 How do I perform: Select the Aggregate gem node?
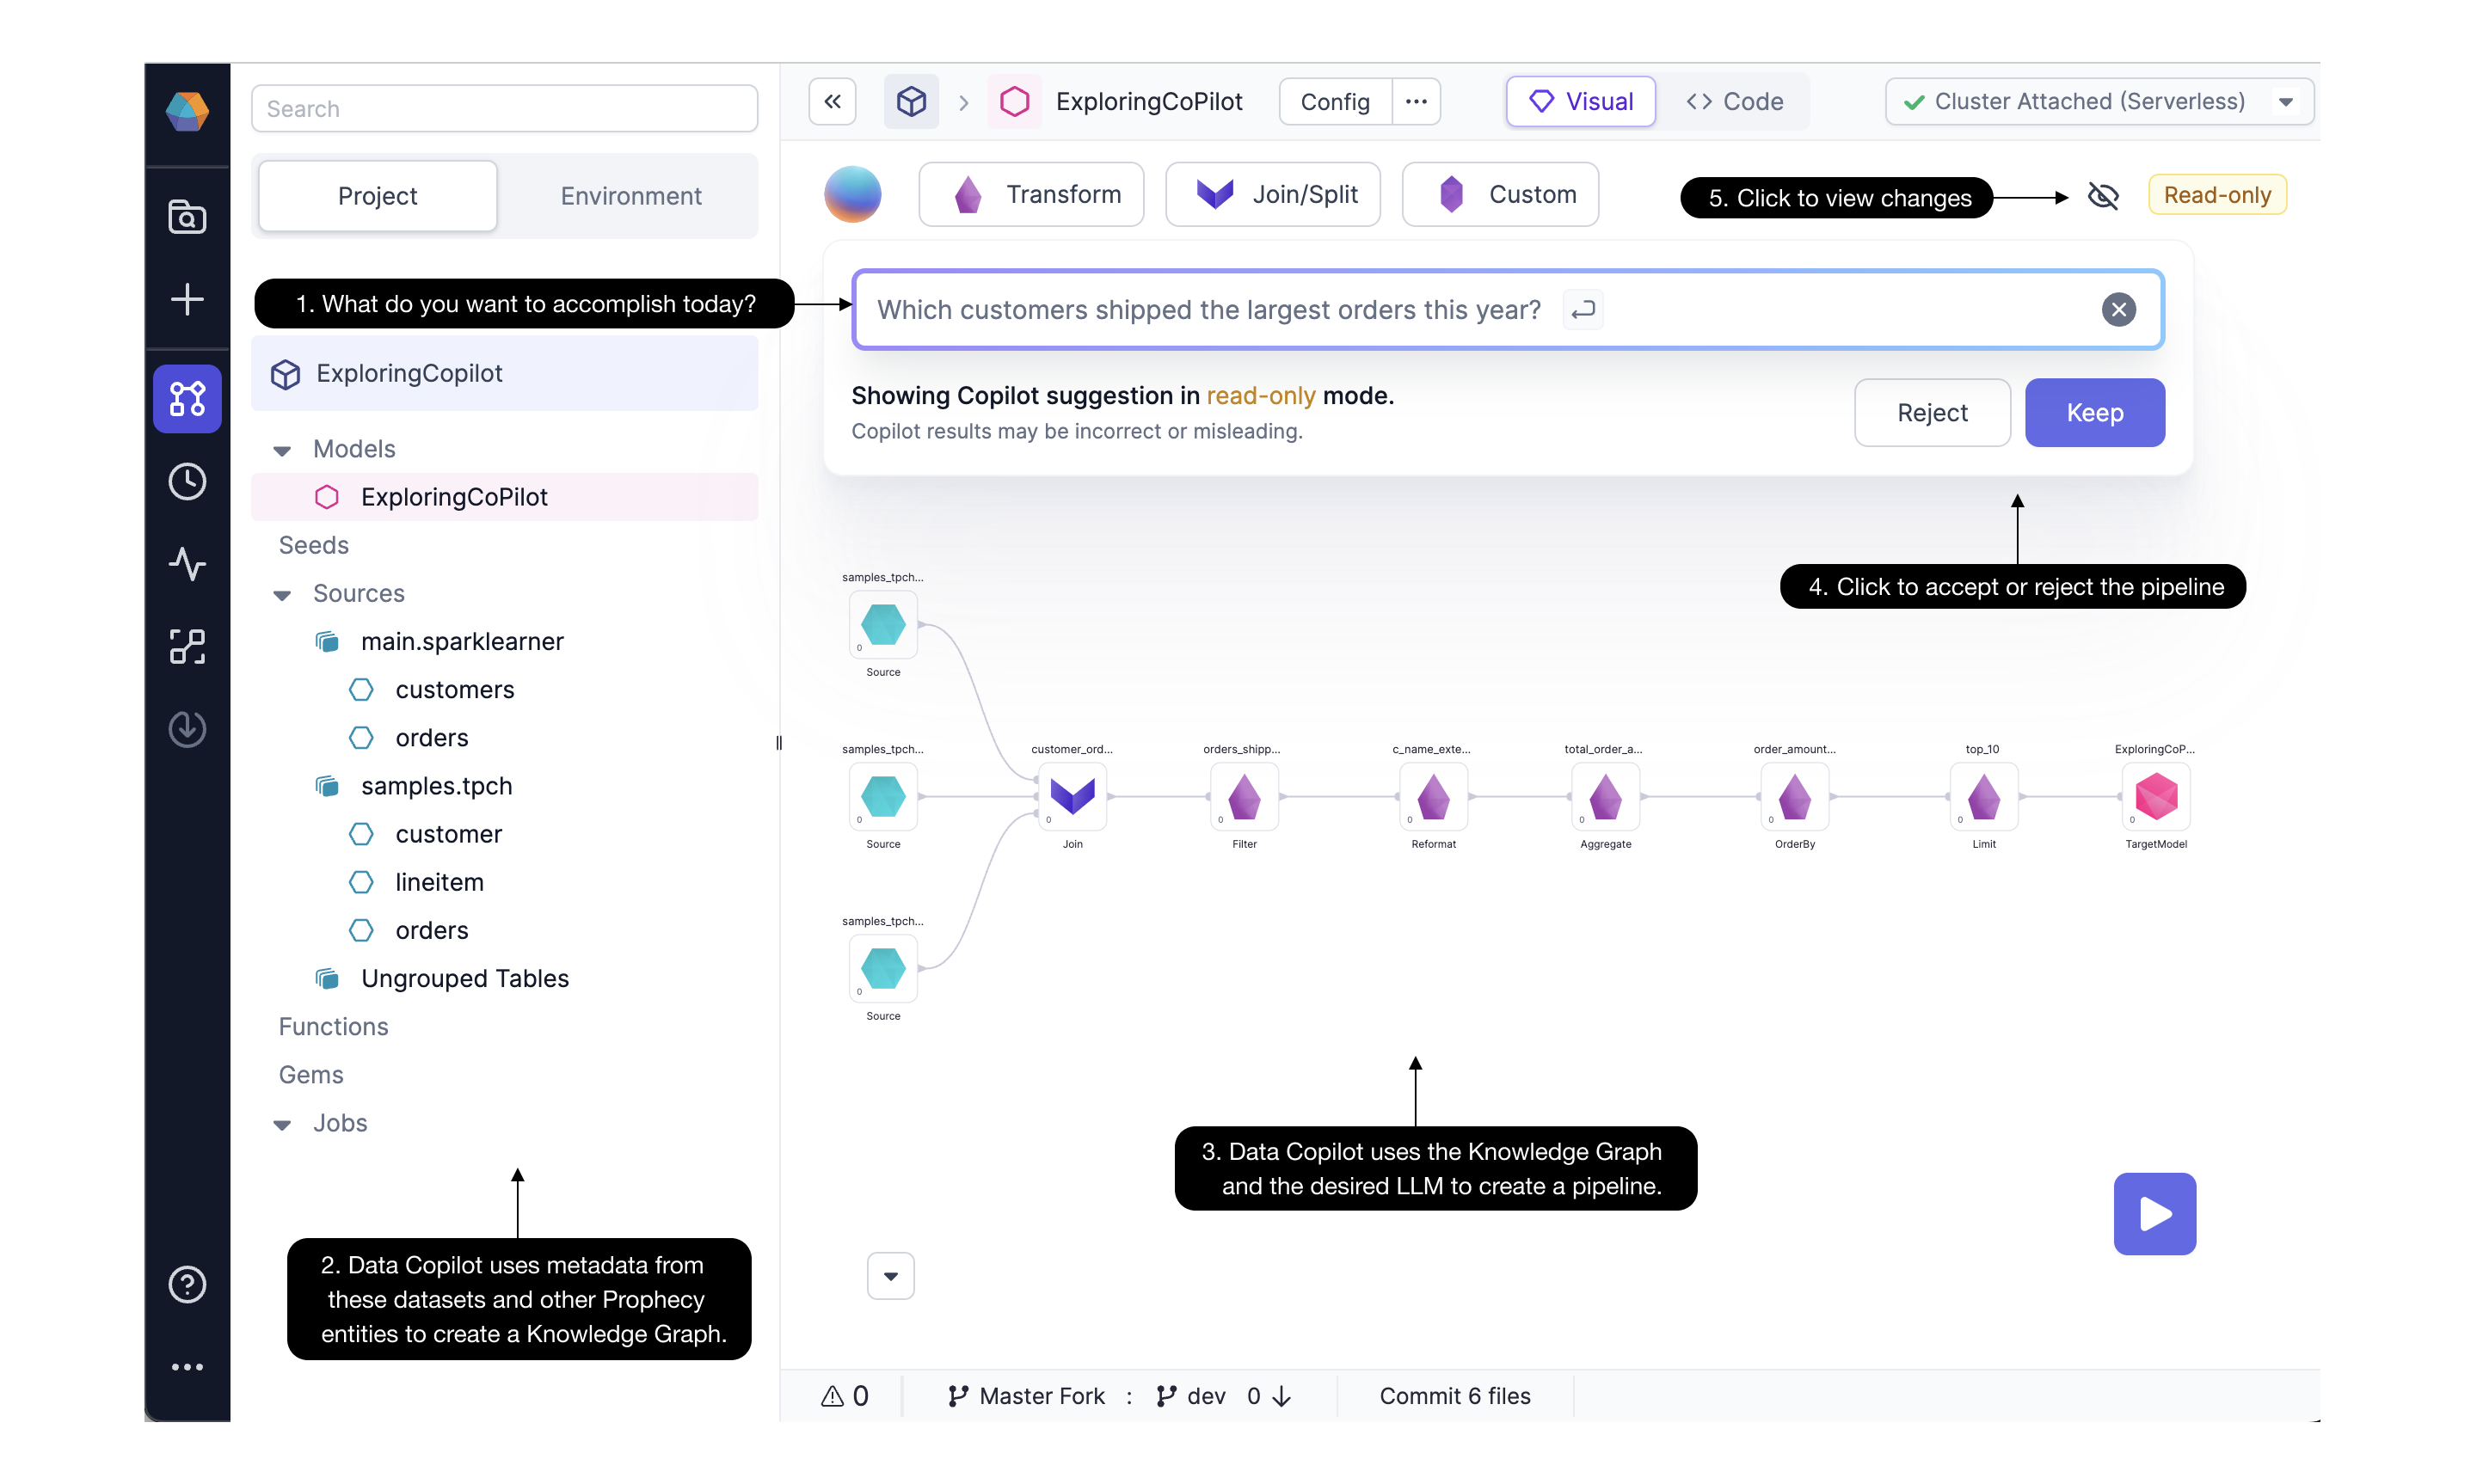pyautogui.click(x=1605, y=797)
